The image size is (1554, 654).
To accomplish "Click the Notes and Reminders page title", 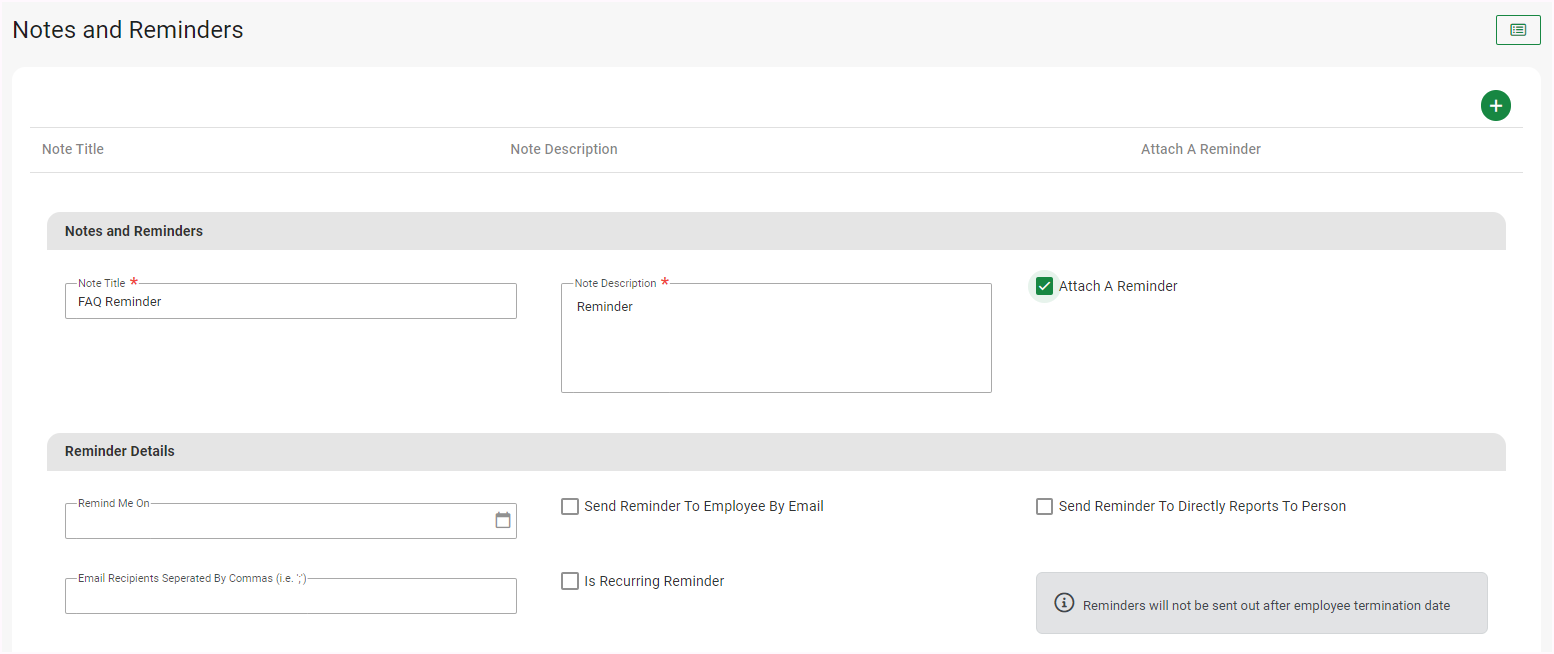I will 128,30.
